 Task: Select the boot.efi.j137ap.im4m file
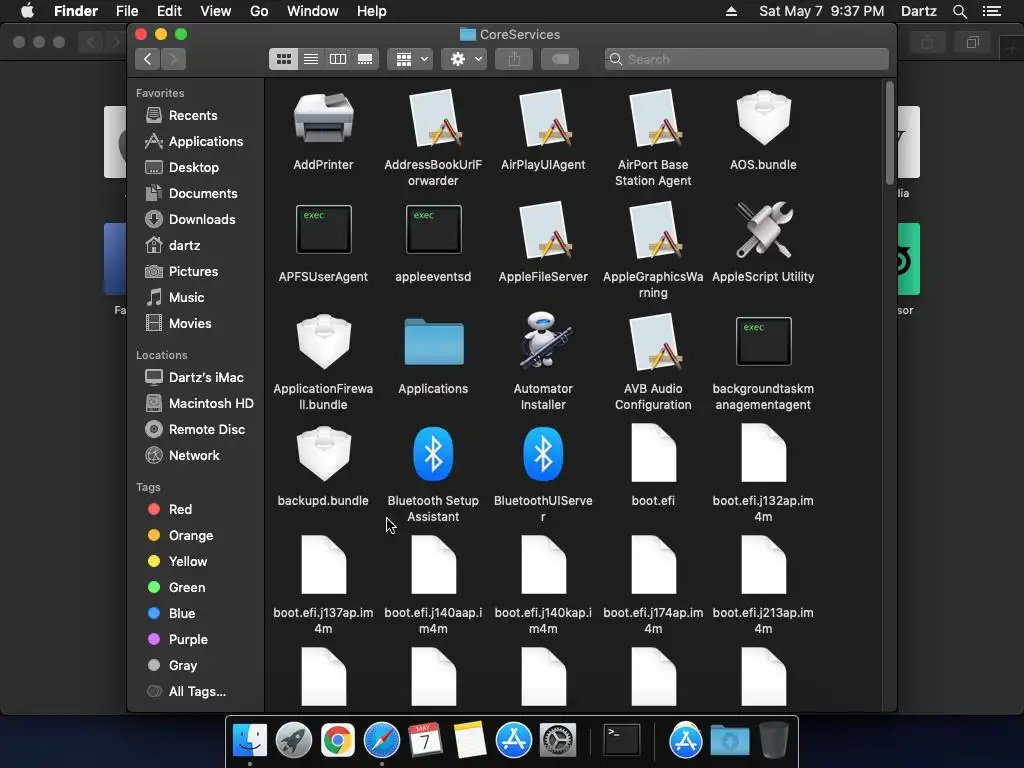323,566
